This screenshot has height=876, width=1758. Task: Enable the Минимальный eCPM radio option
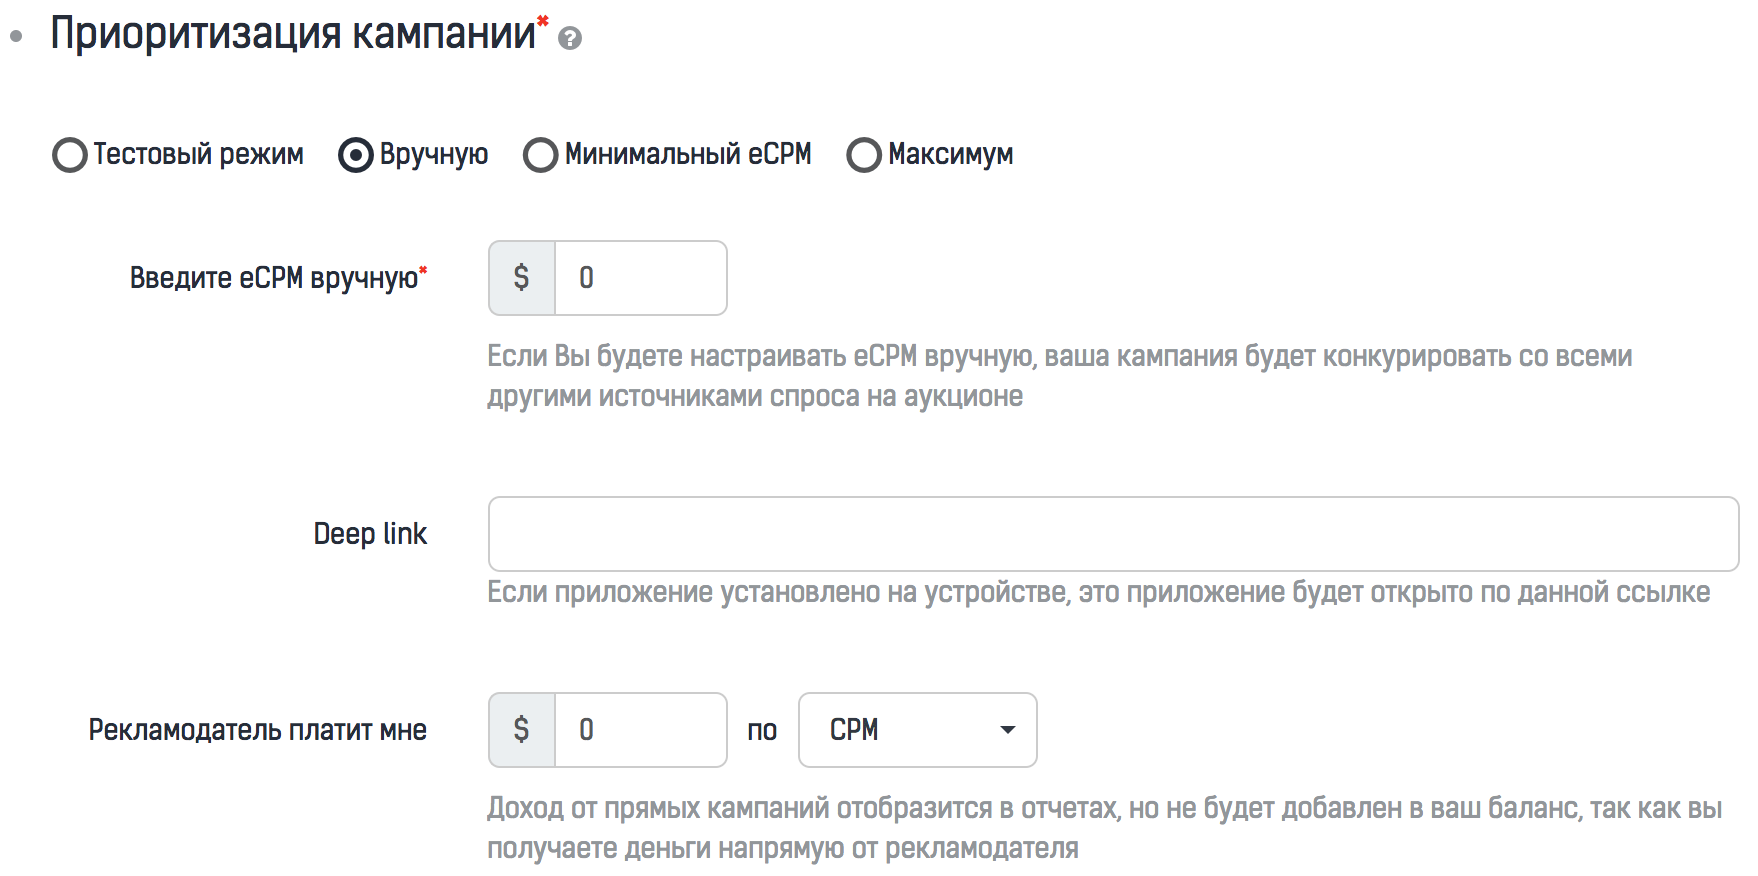[x=541, y=155]
